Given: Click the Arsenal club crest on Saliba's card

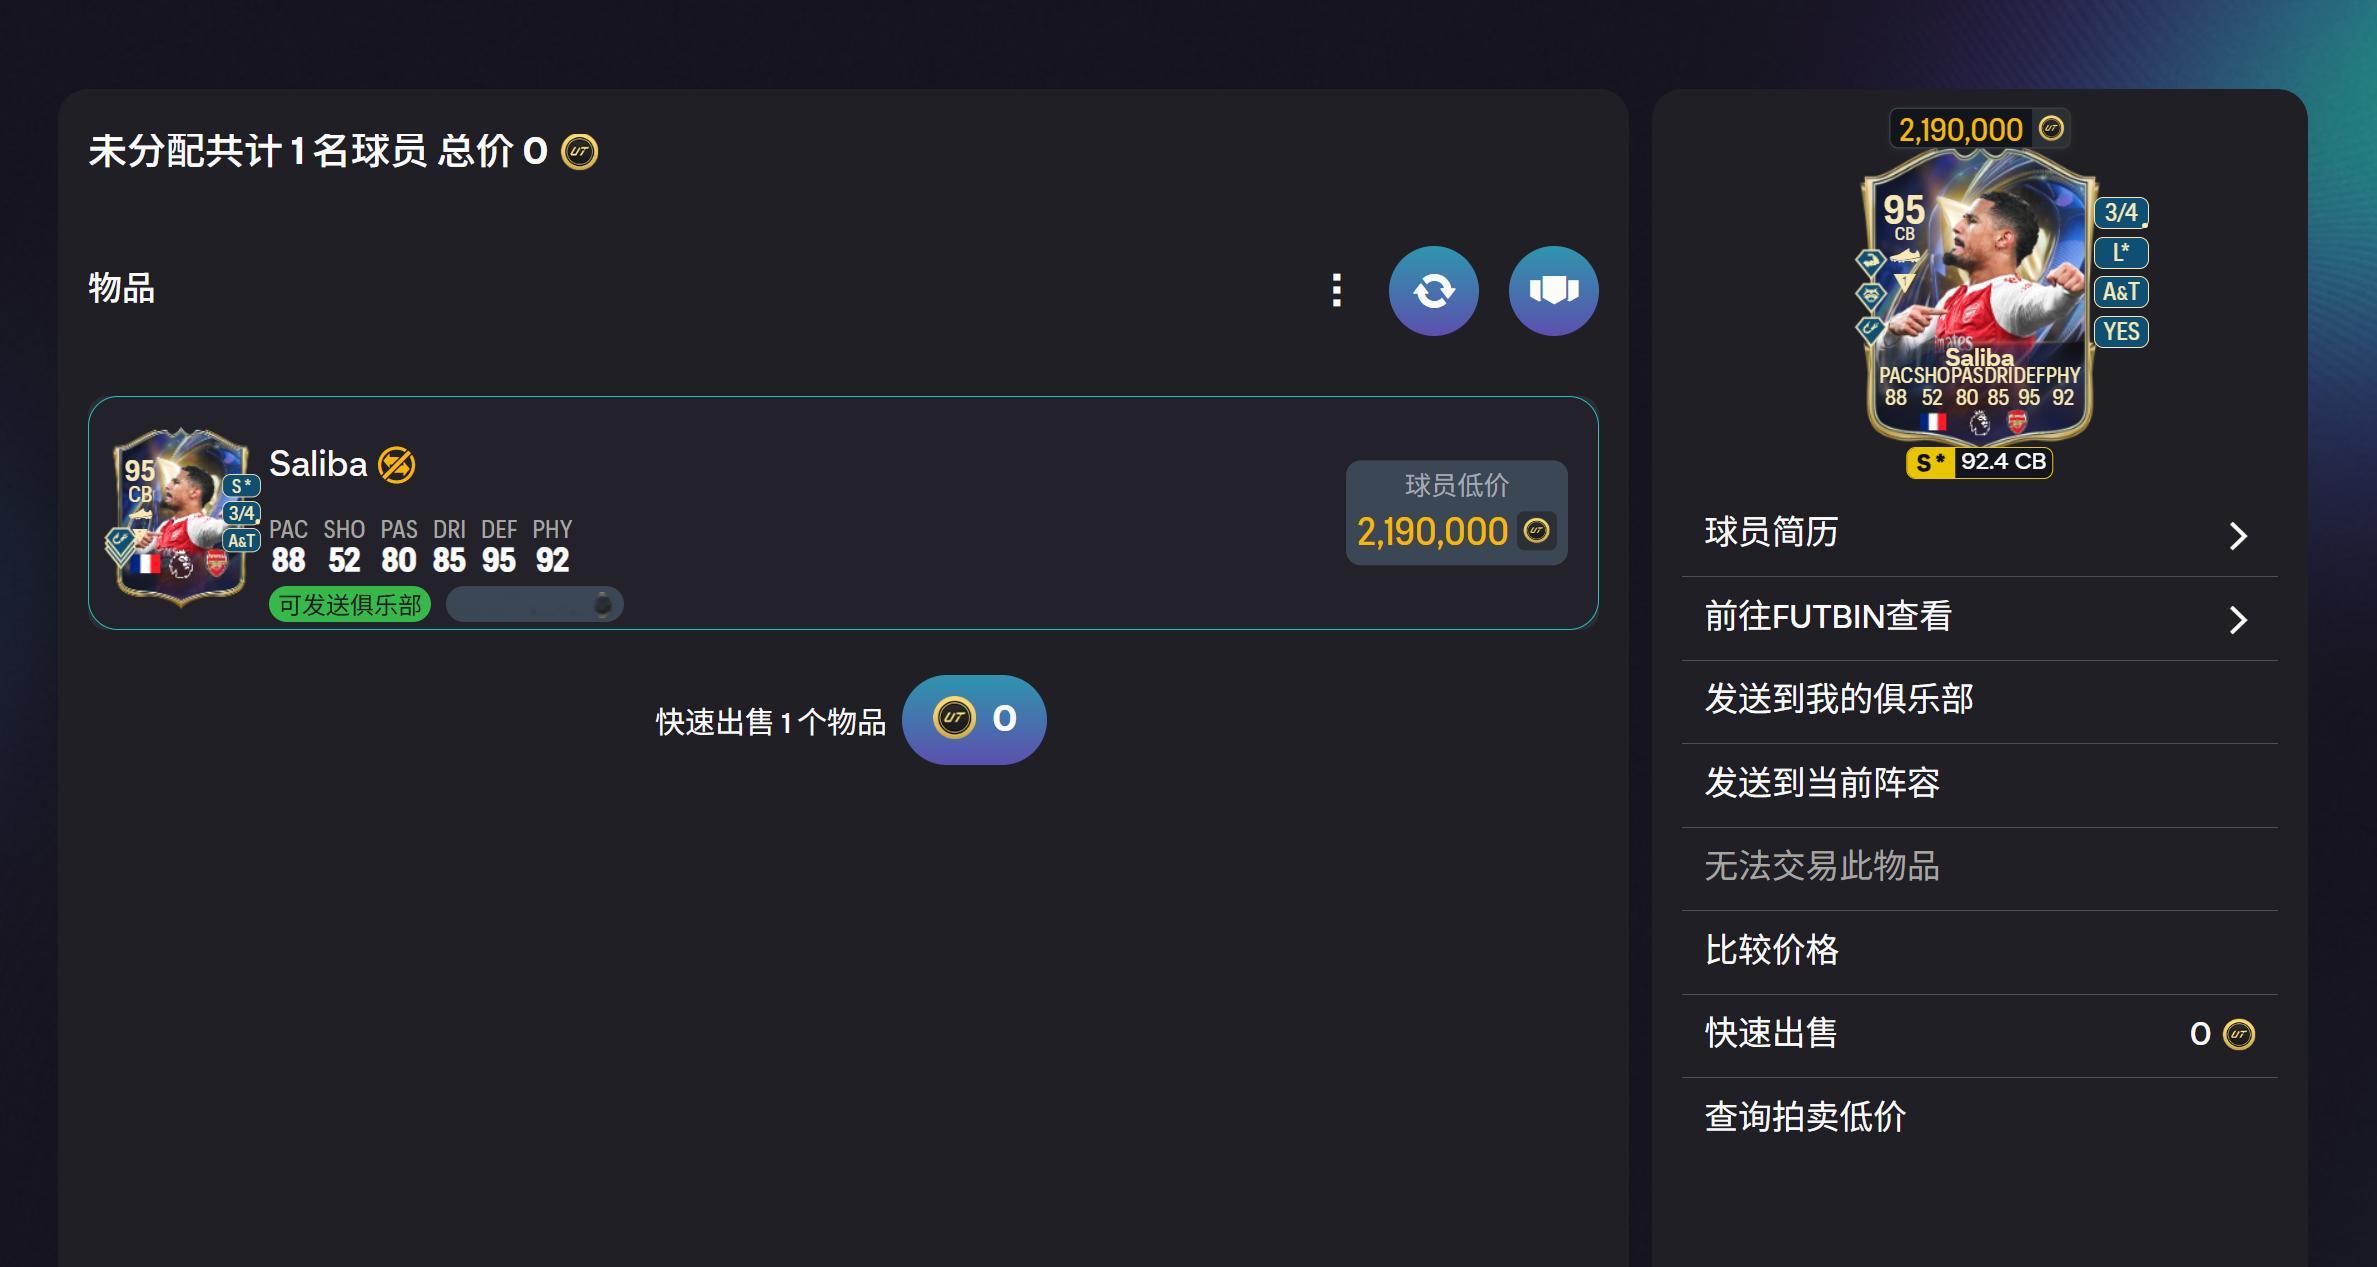Looking at the screenshot, I should pyautogui.click(x=2017, y=423).
